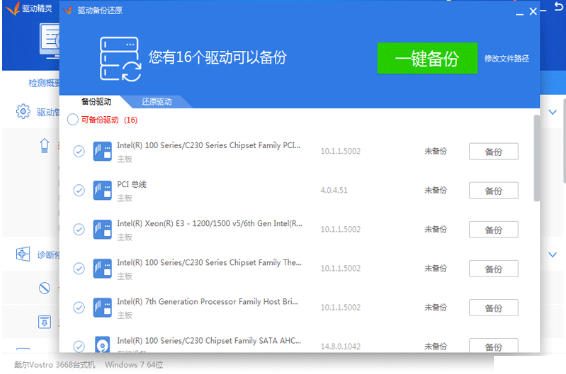
Task: Click the 驱动精灵 logo in main window
Action: click(13, 9)
